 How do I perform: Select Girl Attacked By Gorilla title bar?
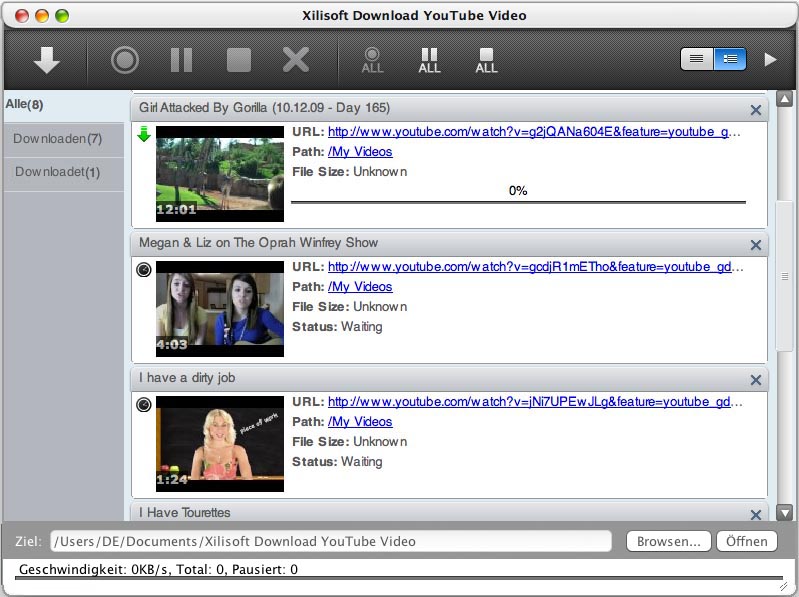click(x=449, y=108)
